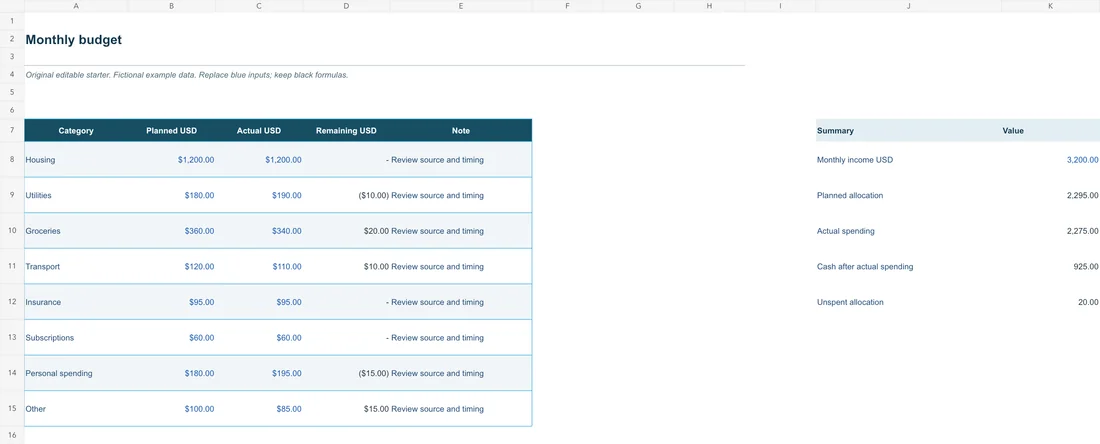Image resolution: width=1100 pixels, height=444 pixels.
Task: Select row header 15
Action: (12, 408)
